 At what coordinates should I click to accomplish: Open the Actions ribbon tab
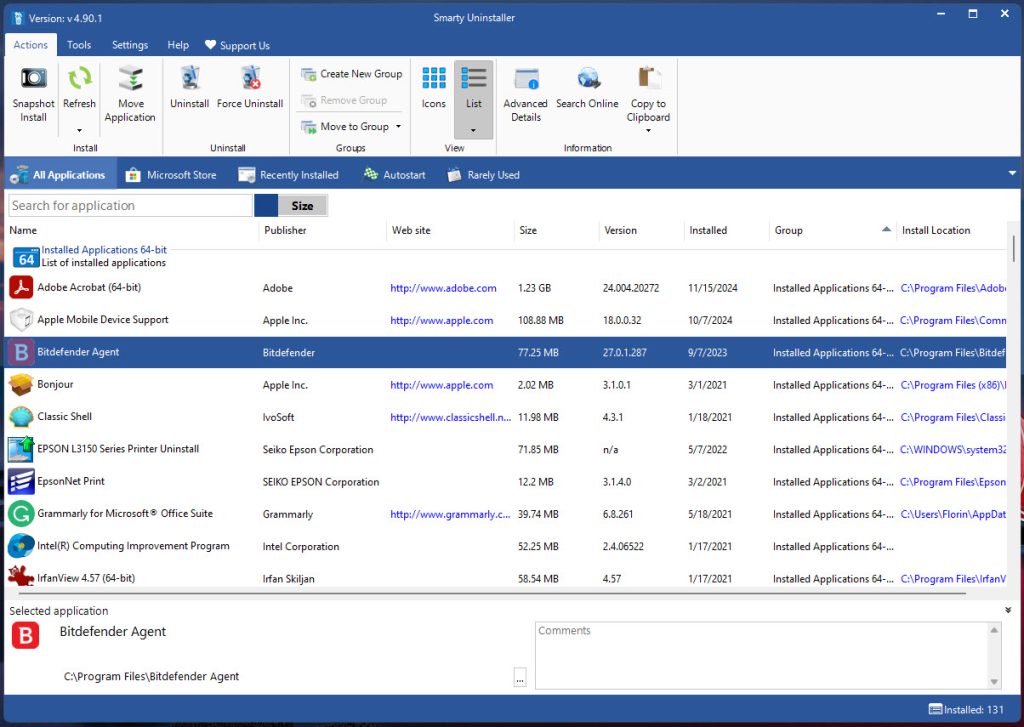(x=31, y=45)
